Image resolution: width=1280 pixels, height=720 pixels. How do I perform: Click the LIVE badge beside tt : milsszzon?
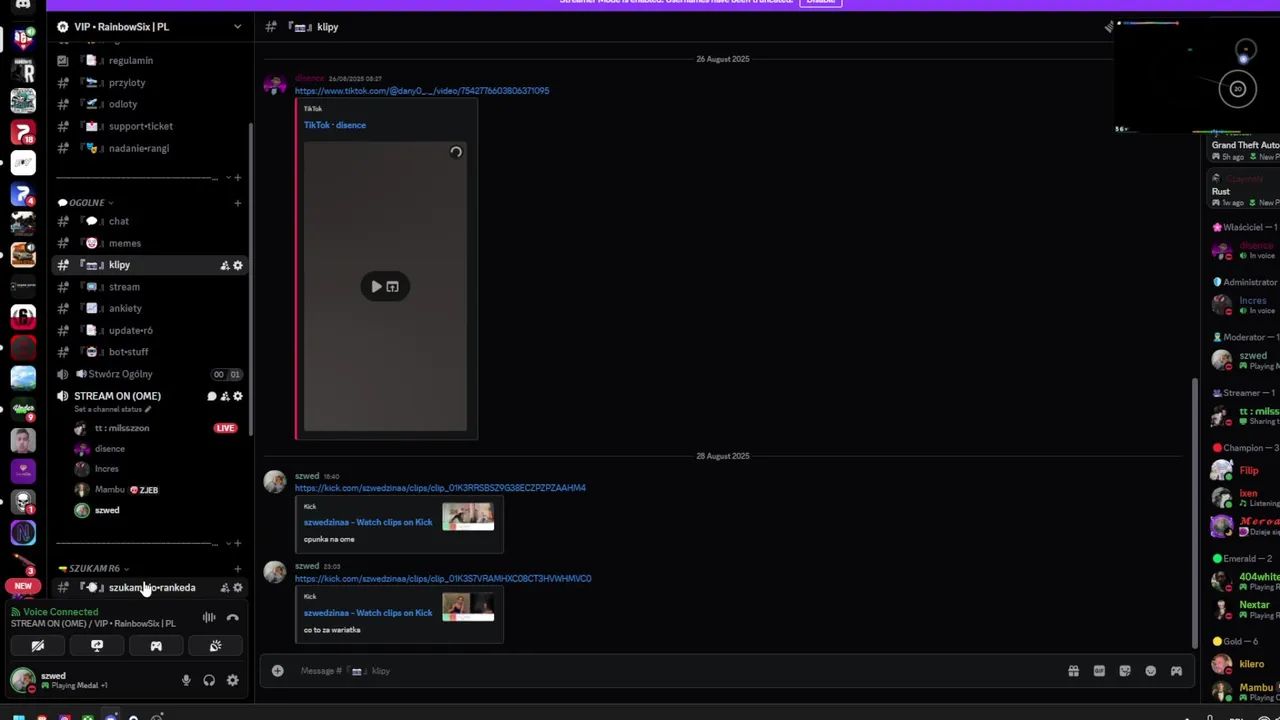[x=225, y=428]
